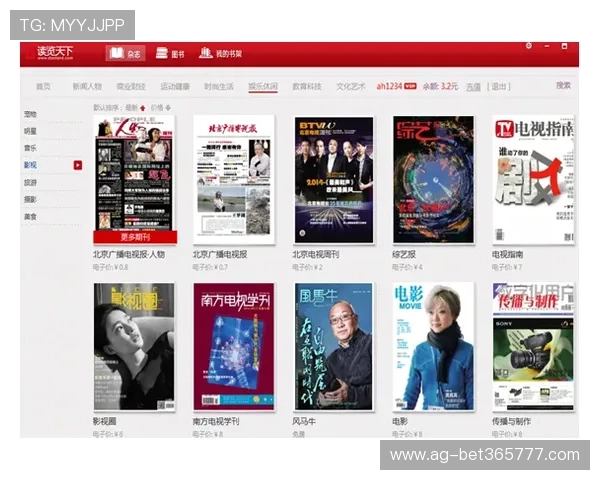Click the ah1234 username
600x480 pixels.
tap(390, 86)
